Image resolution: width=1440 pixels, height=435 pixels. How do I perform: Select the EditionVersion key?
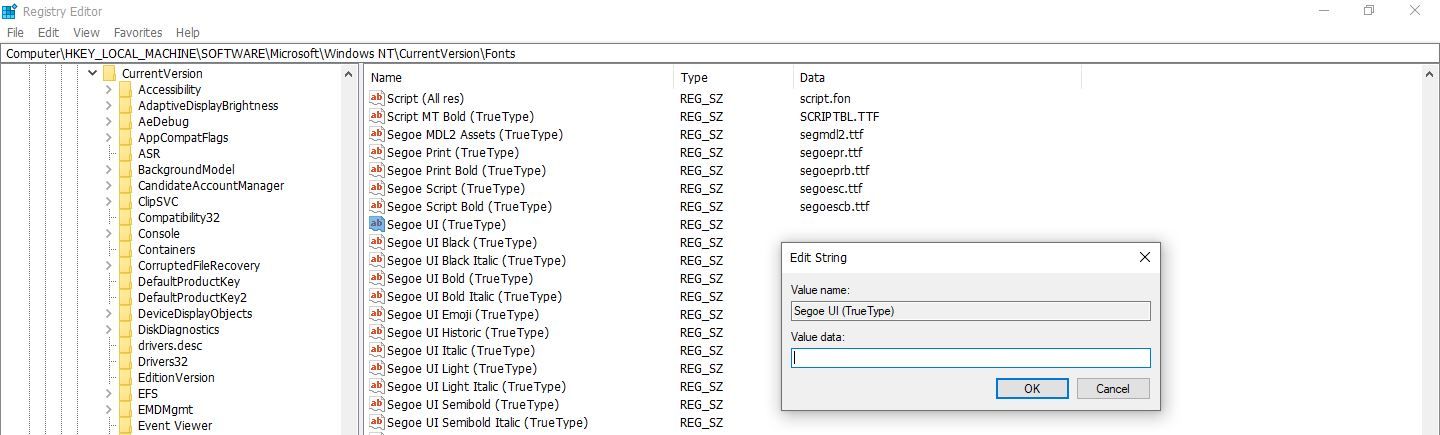click(x=176, y=377)
